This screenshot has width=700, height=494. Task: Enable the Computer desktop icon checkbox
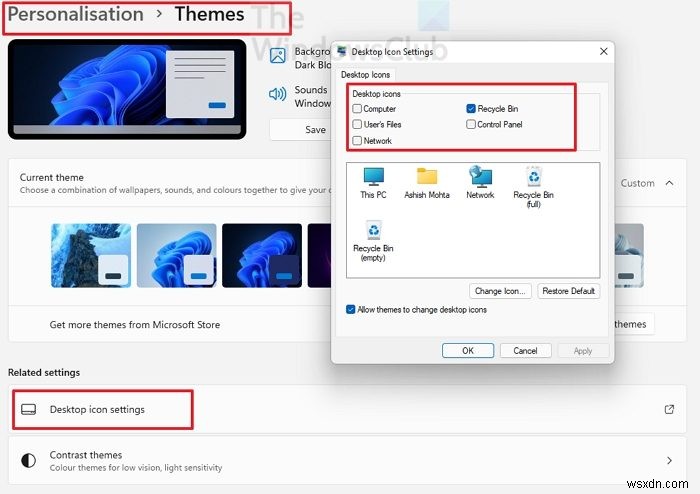coord(357,108)
